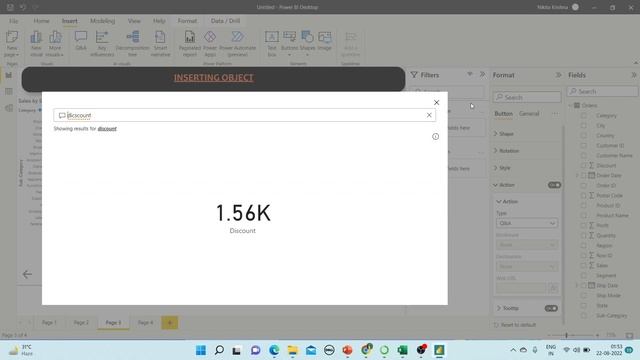Click the Format pane search box
Screen dimensions: 640x360
(527, 97)
